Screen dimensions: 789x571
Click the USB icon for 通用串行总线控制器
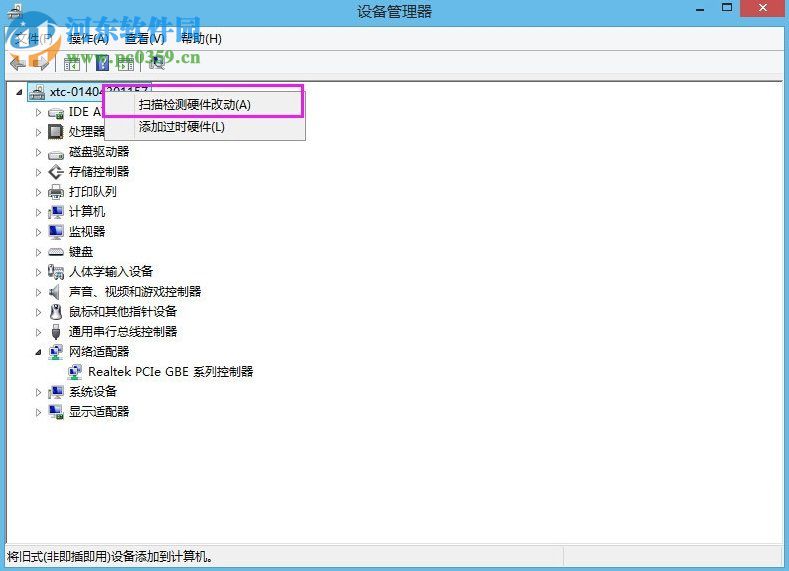56,332
